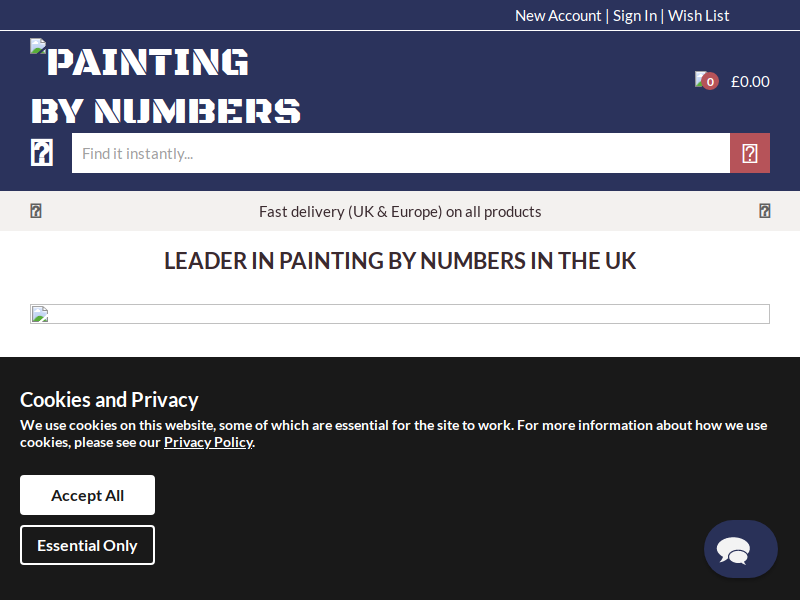Click the Cookies and Privacy heading
Screen dimensions: 800x600
coord(109,399)
